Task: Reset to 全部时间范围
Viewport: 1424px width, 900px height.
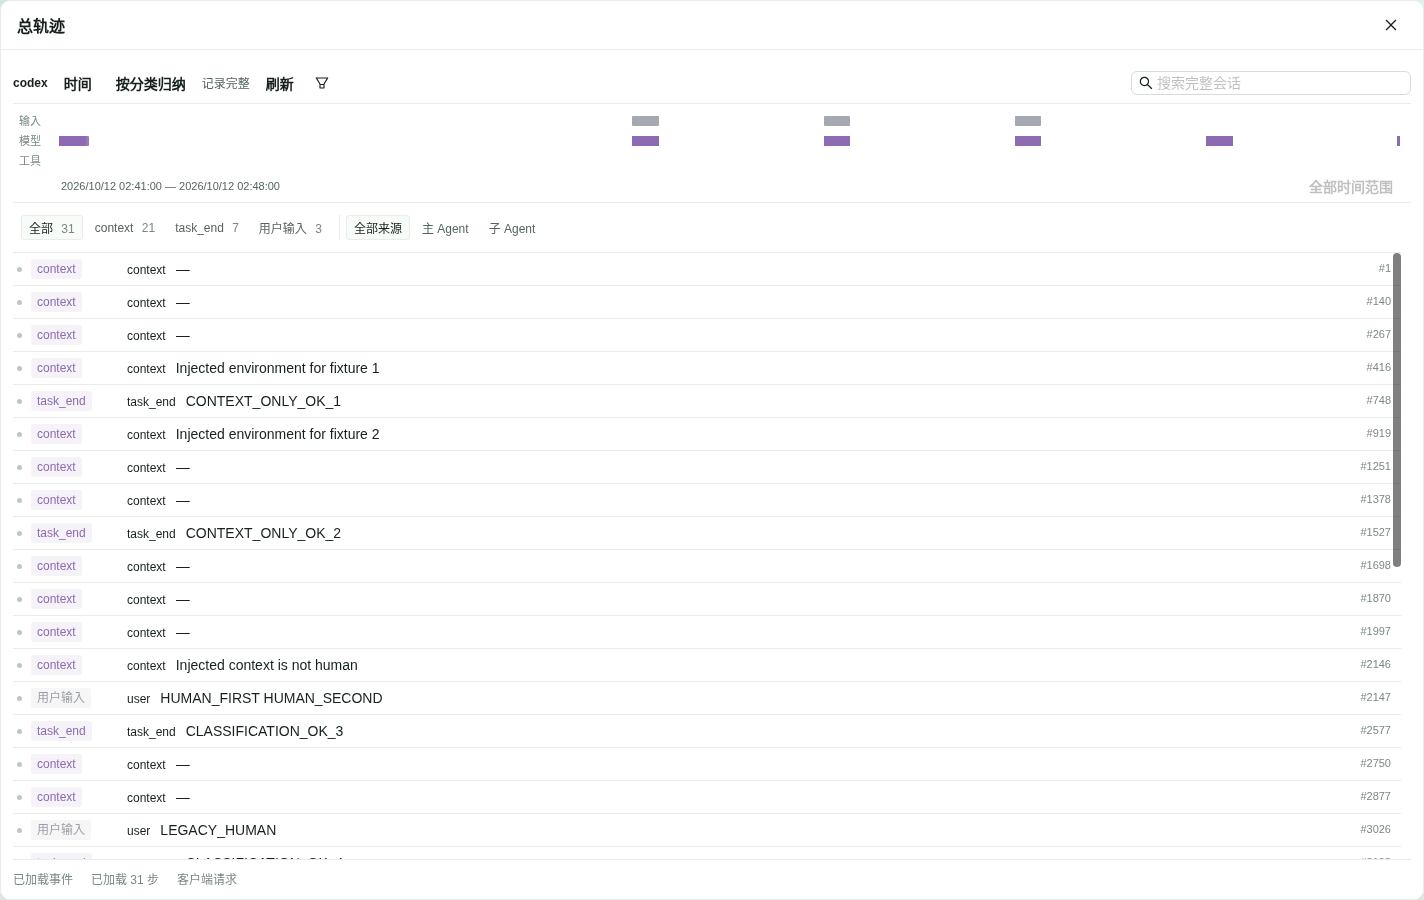Action: click(1350, 187)
